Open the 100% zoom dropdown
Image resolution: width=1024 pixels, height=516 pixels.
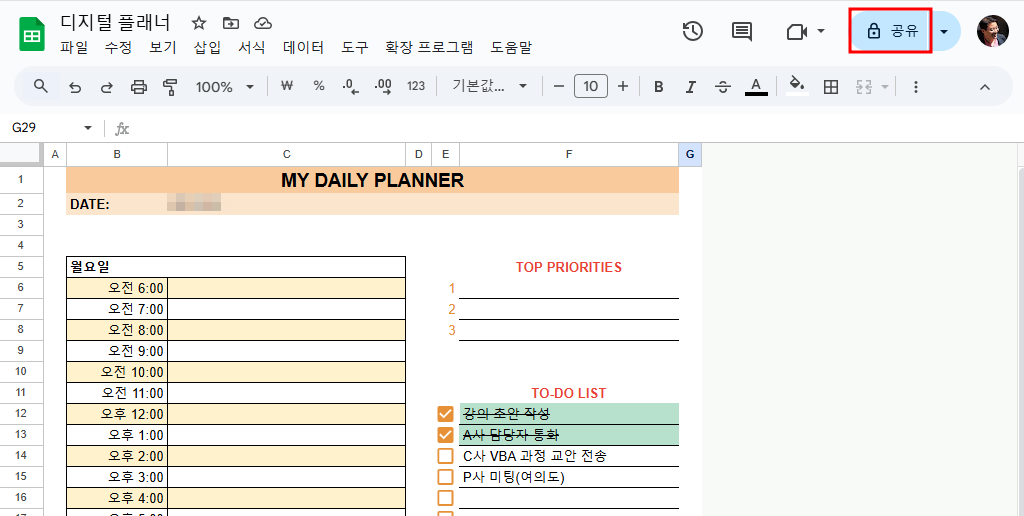point(224,87)
